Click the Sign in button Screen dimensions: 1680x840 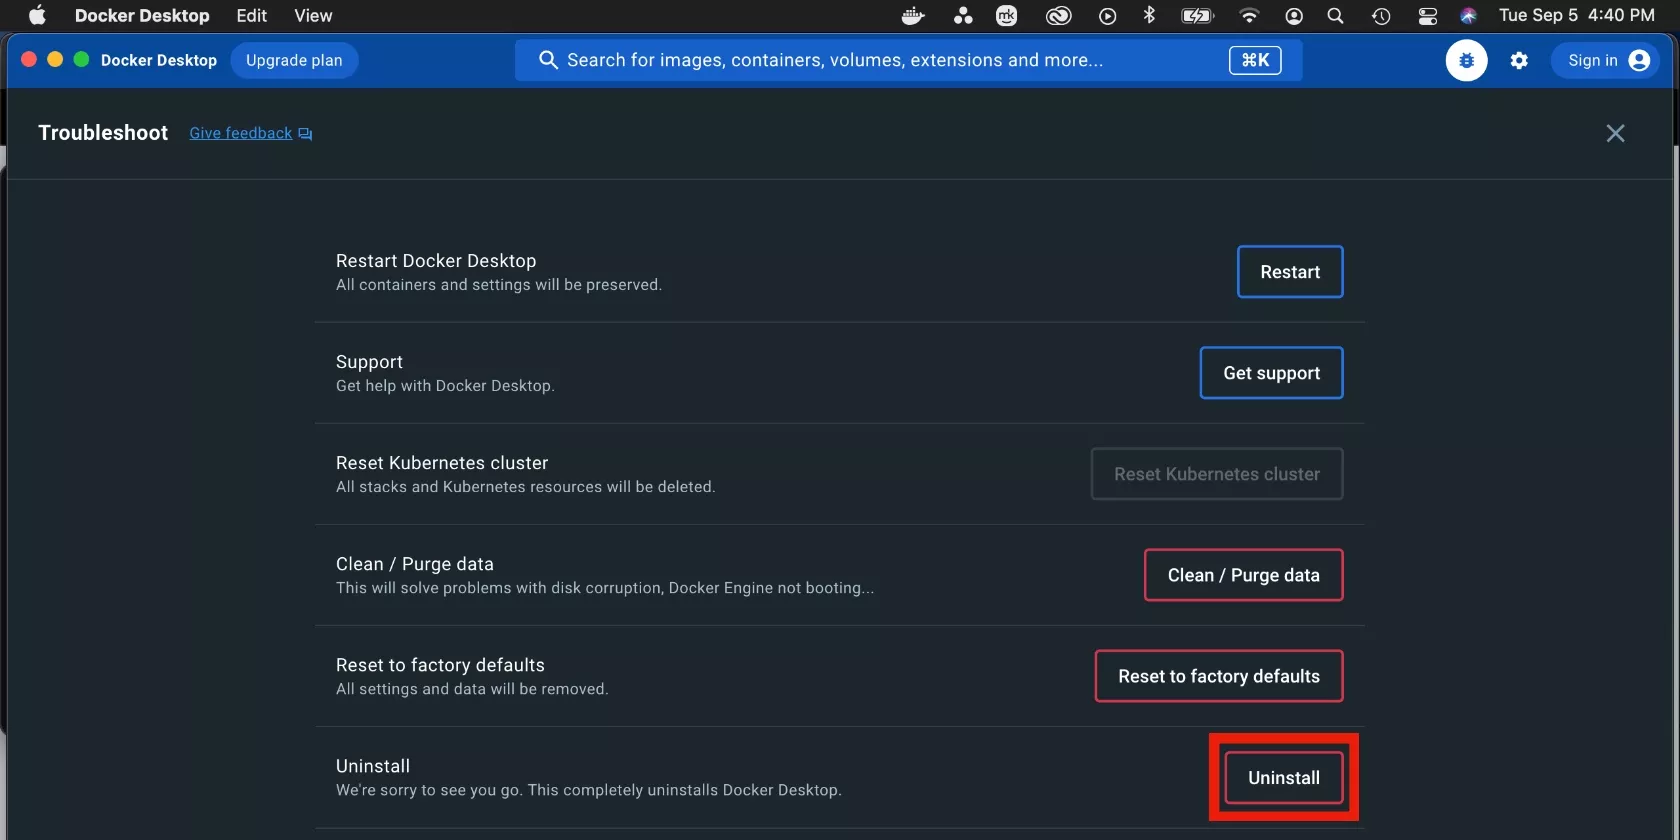click(x=1606, y=61)
